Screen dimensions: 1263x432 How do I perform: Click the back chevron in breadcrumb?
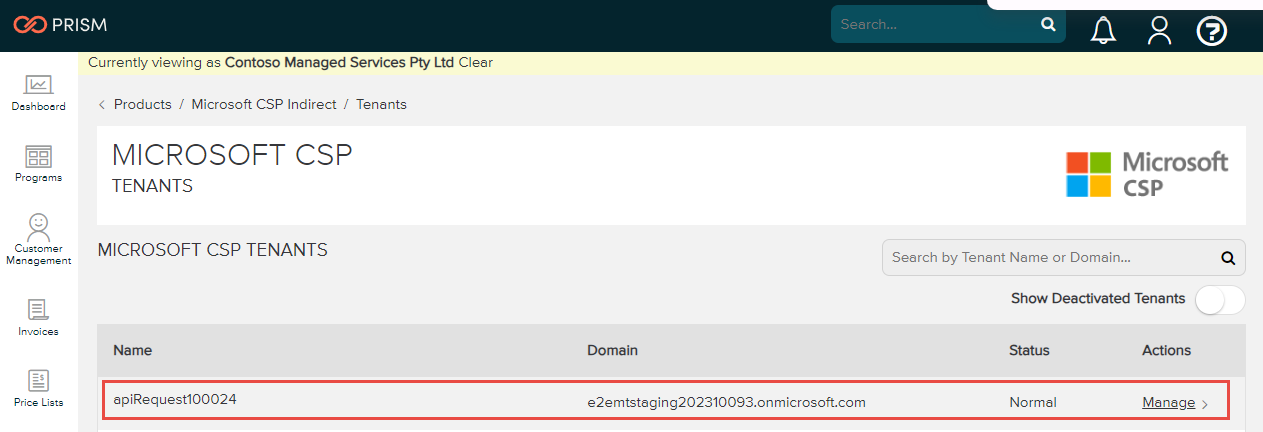click(x=102, y=104)
